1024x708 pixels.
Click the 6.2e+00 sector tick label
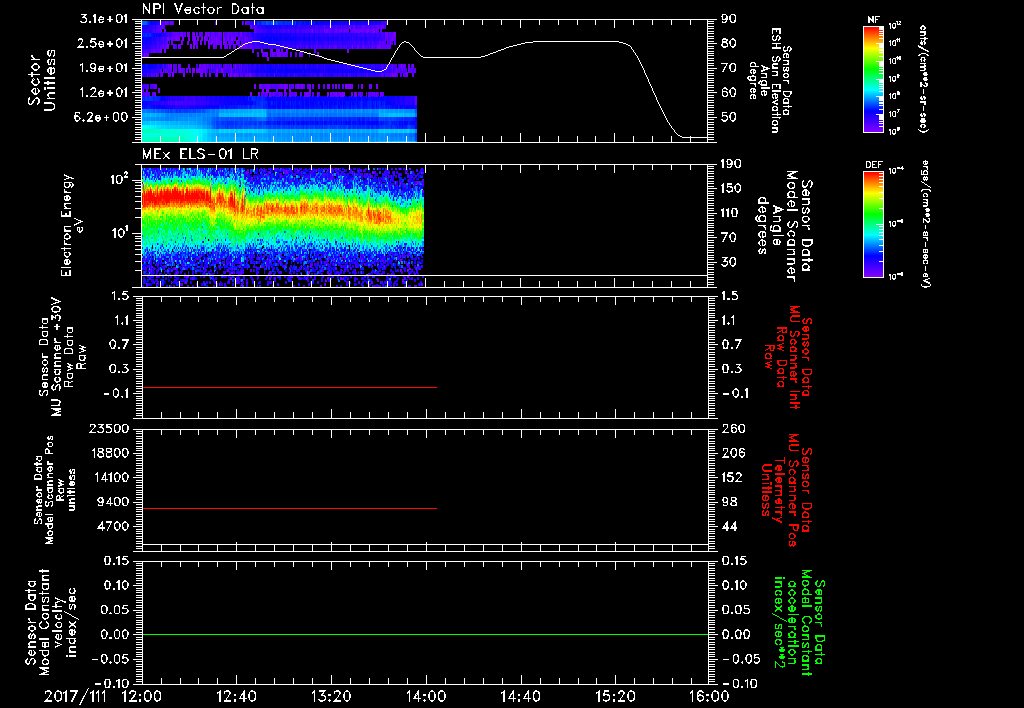point(103,117)
